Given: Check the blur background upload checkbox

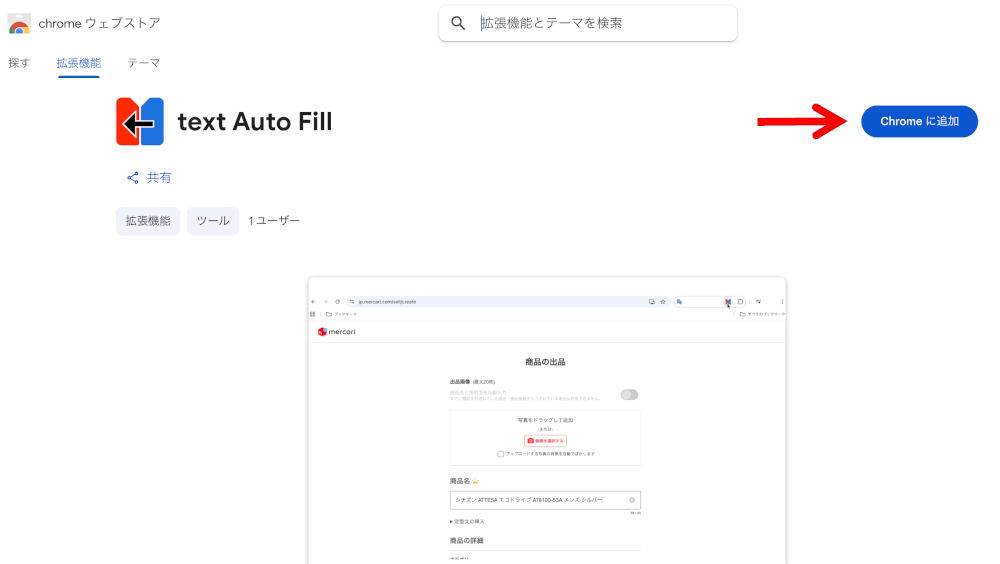Looking at the screenshot, I should (x=501, y=453).
